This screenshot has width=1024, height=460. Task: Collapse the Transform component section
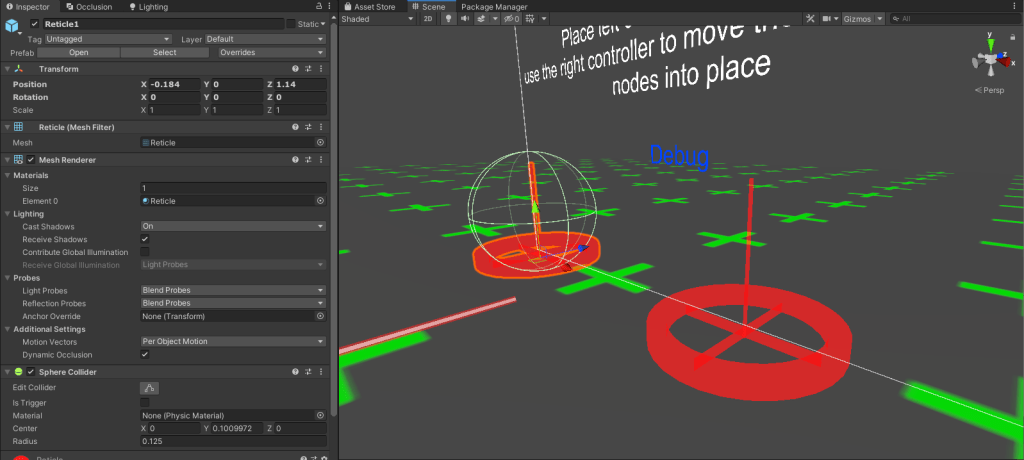[8, 69]
